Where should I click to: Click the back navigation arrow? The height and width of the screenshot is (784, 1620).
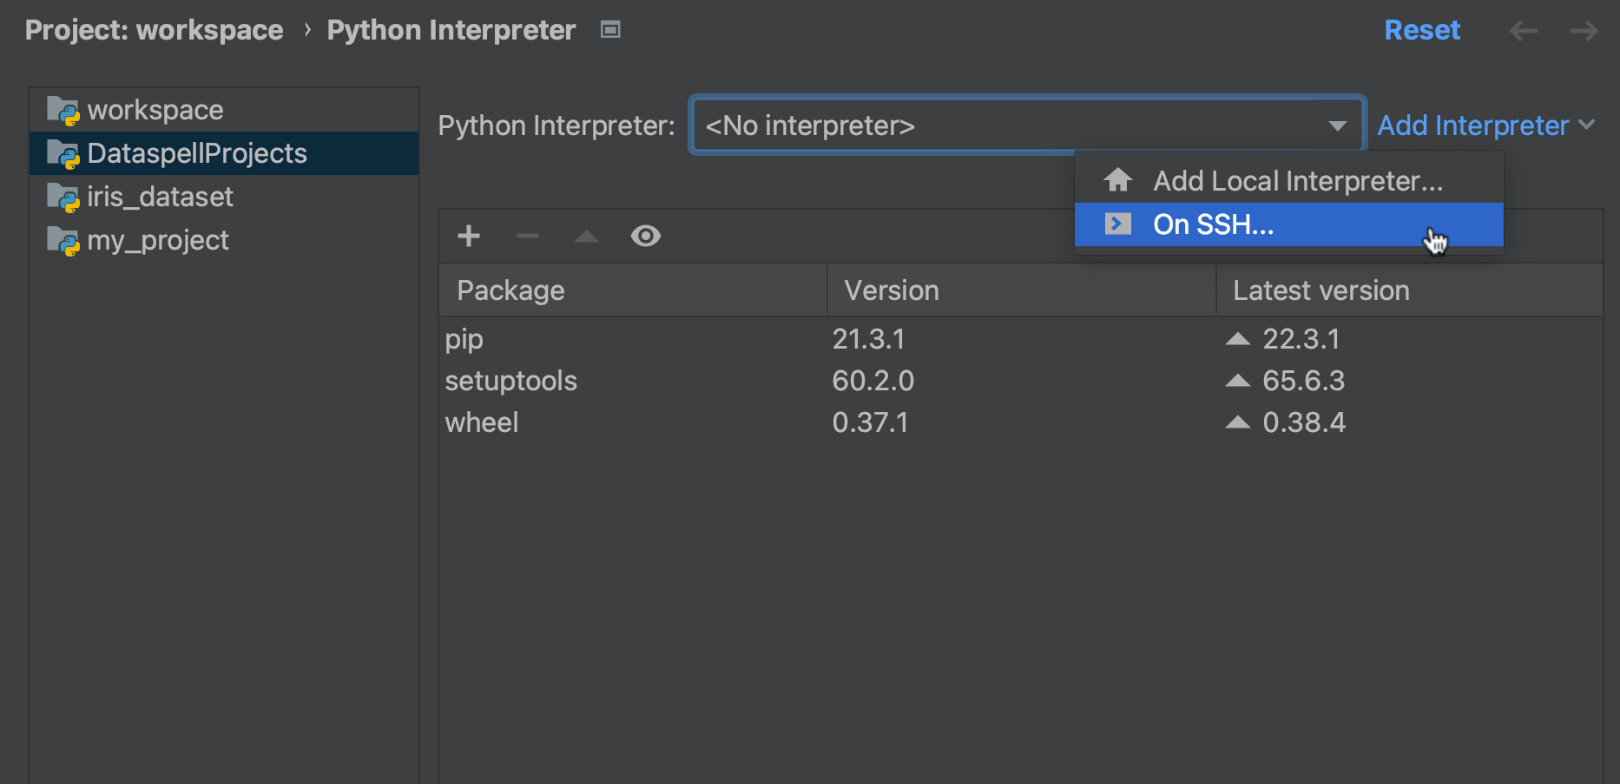(x=1523, y=31)
